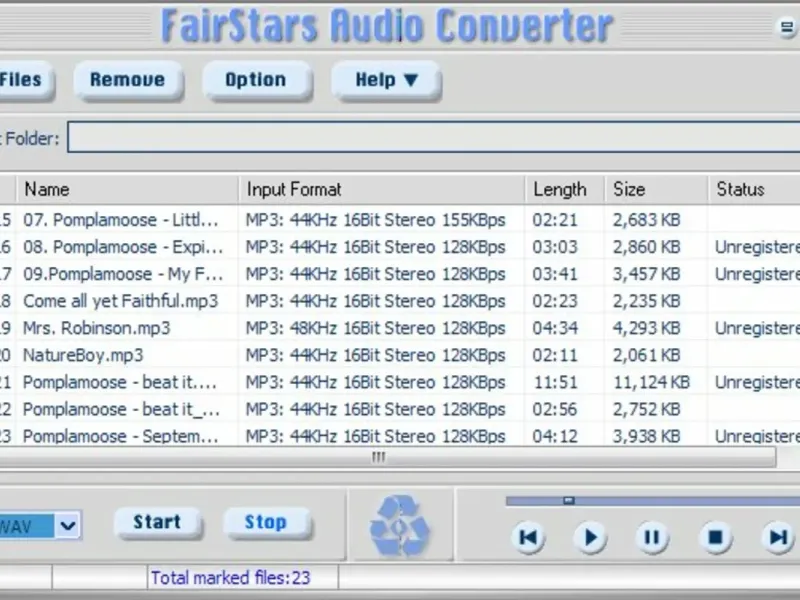Viewport: 800px width, 600px height.
Task: Select row 08. Pomplamoose - Expi...
Action: 400,247
